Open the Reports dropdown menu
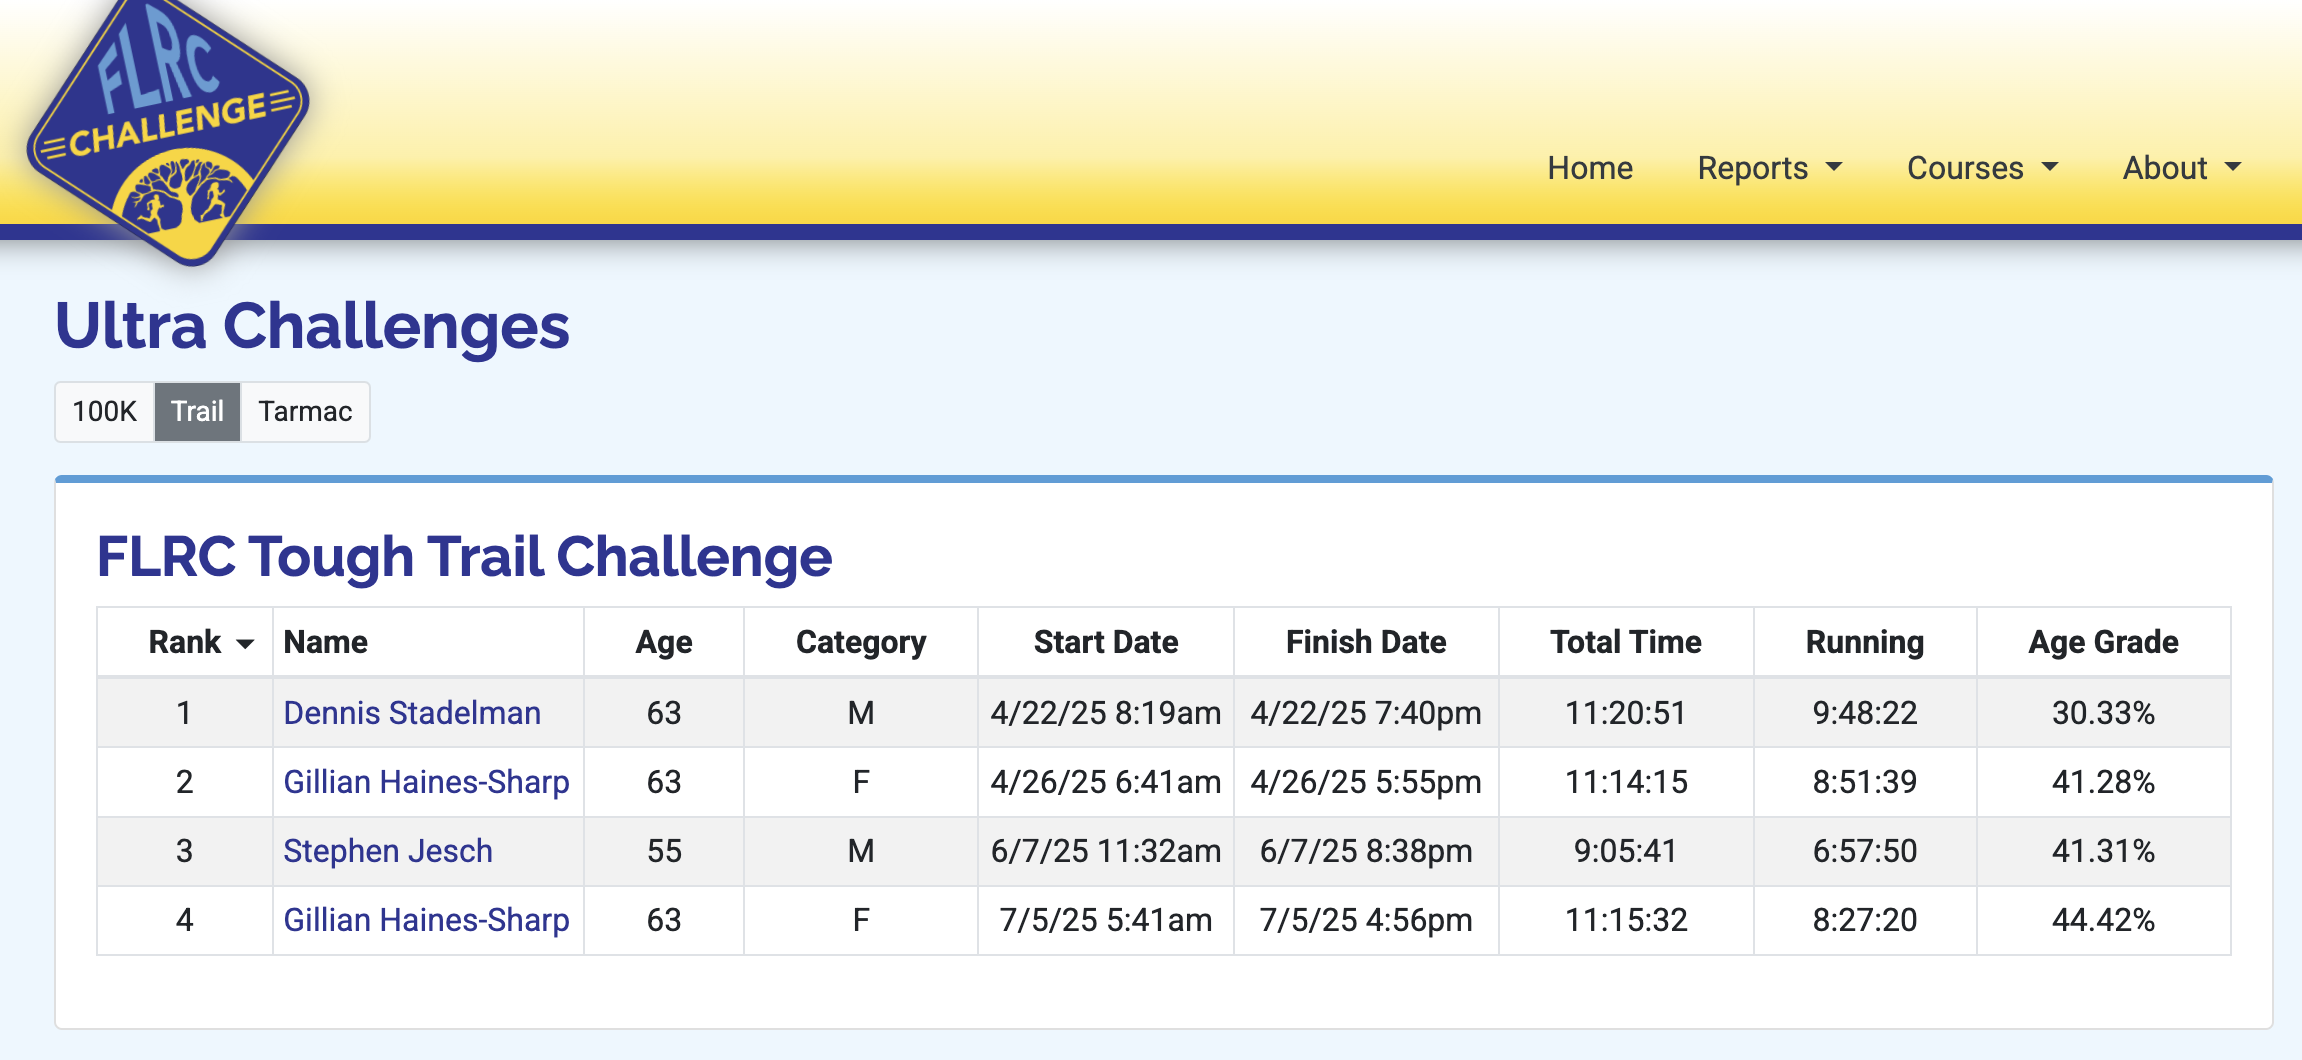Viewport: 2302px width, 1060px height. click(x=1770, y=168)
